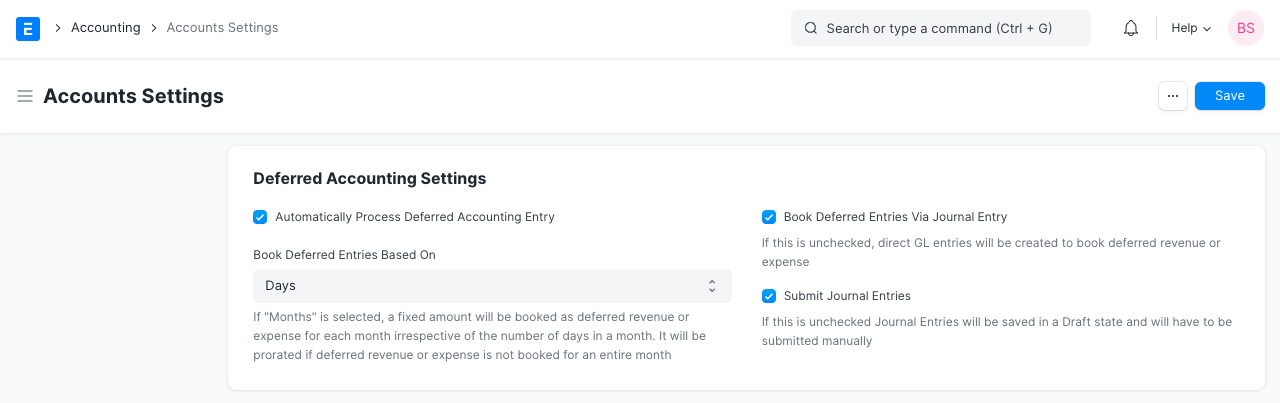Click the Accounts Settings breadcrumb
This screenshot has height=403, width=1280.
(222, 28)
